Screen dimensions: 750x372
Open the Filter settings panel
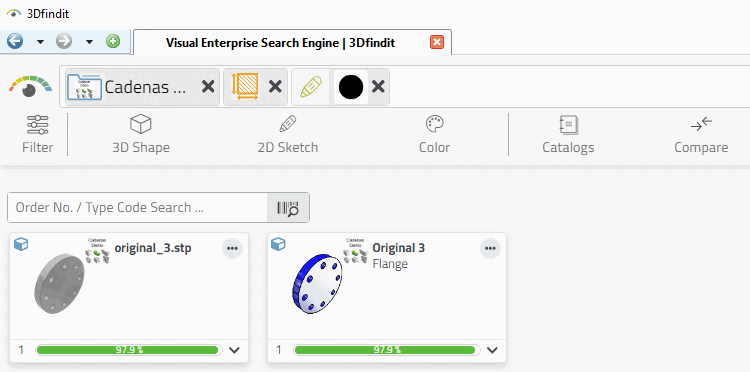37,135
